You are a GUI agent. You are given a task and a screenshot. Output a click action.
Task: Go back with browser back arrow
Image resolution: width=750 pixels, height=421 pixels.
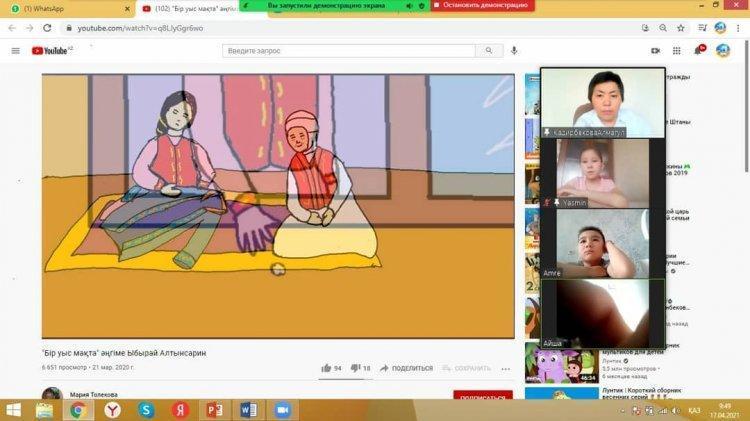12,28
